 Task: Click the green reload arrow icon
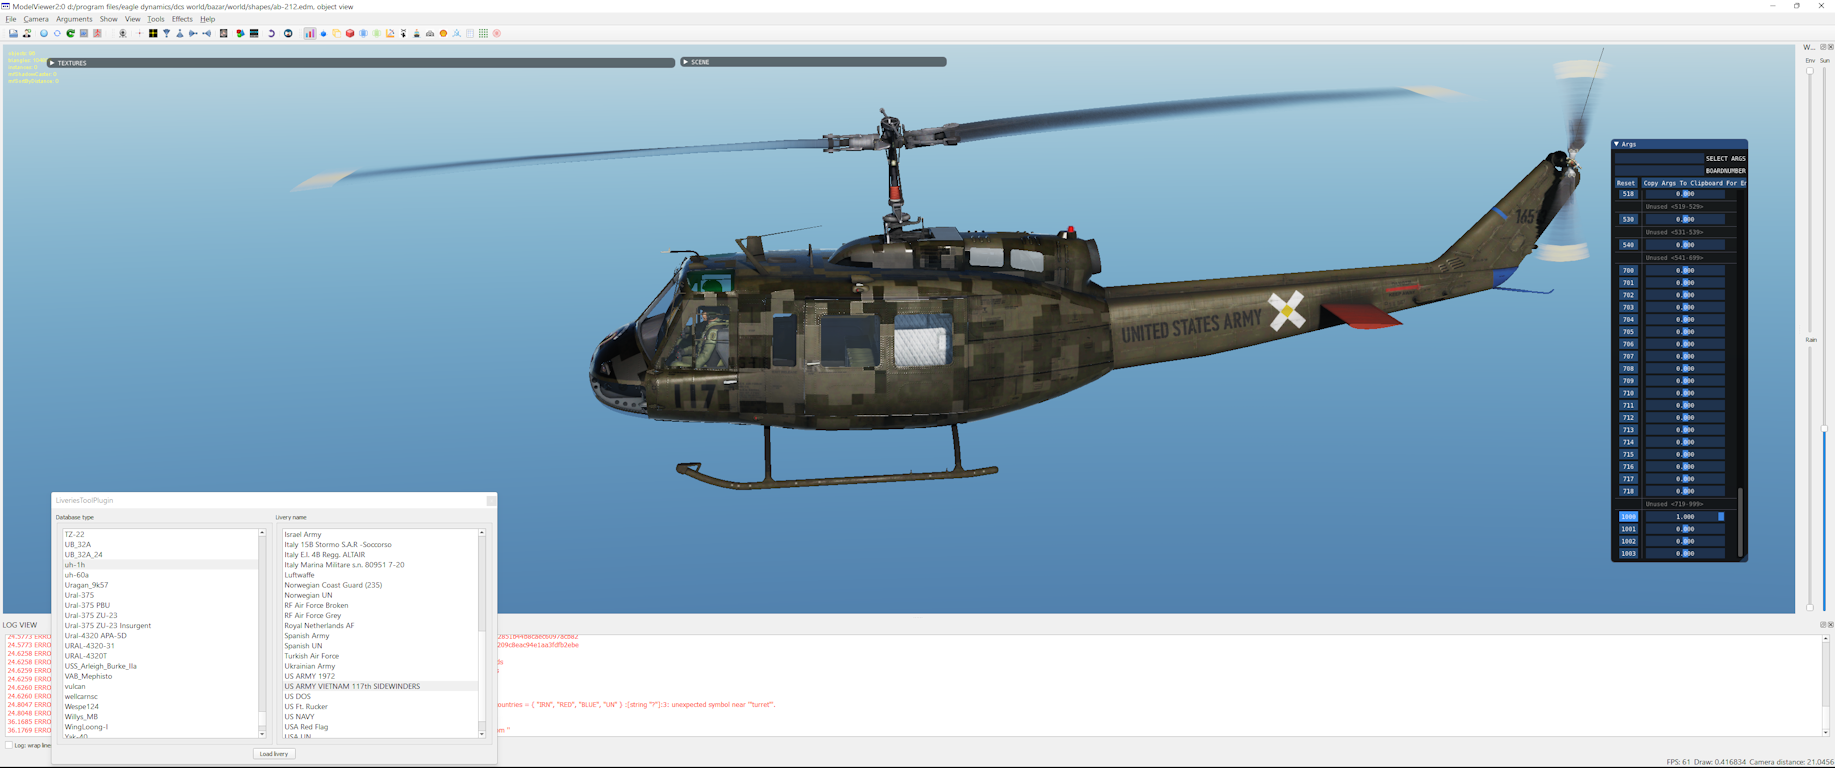point(70,33)
